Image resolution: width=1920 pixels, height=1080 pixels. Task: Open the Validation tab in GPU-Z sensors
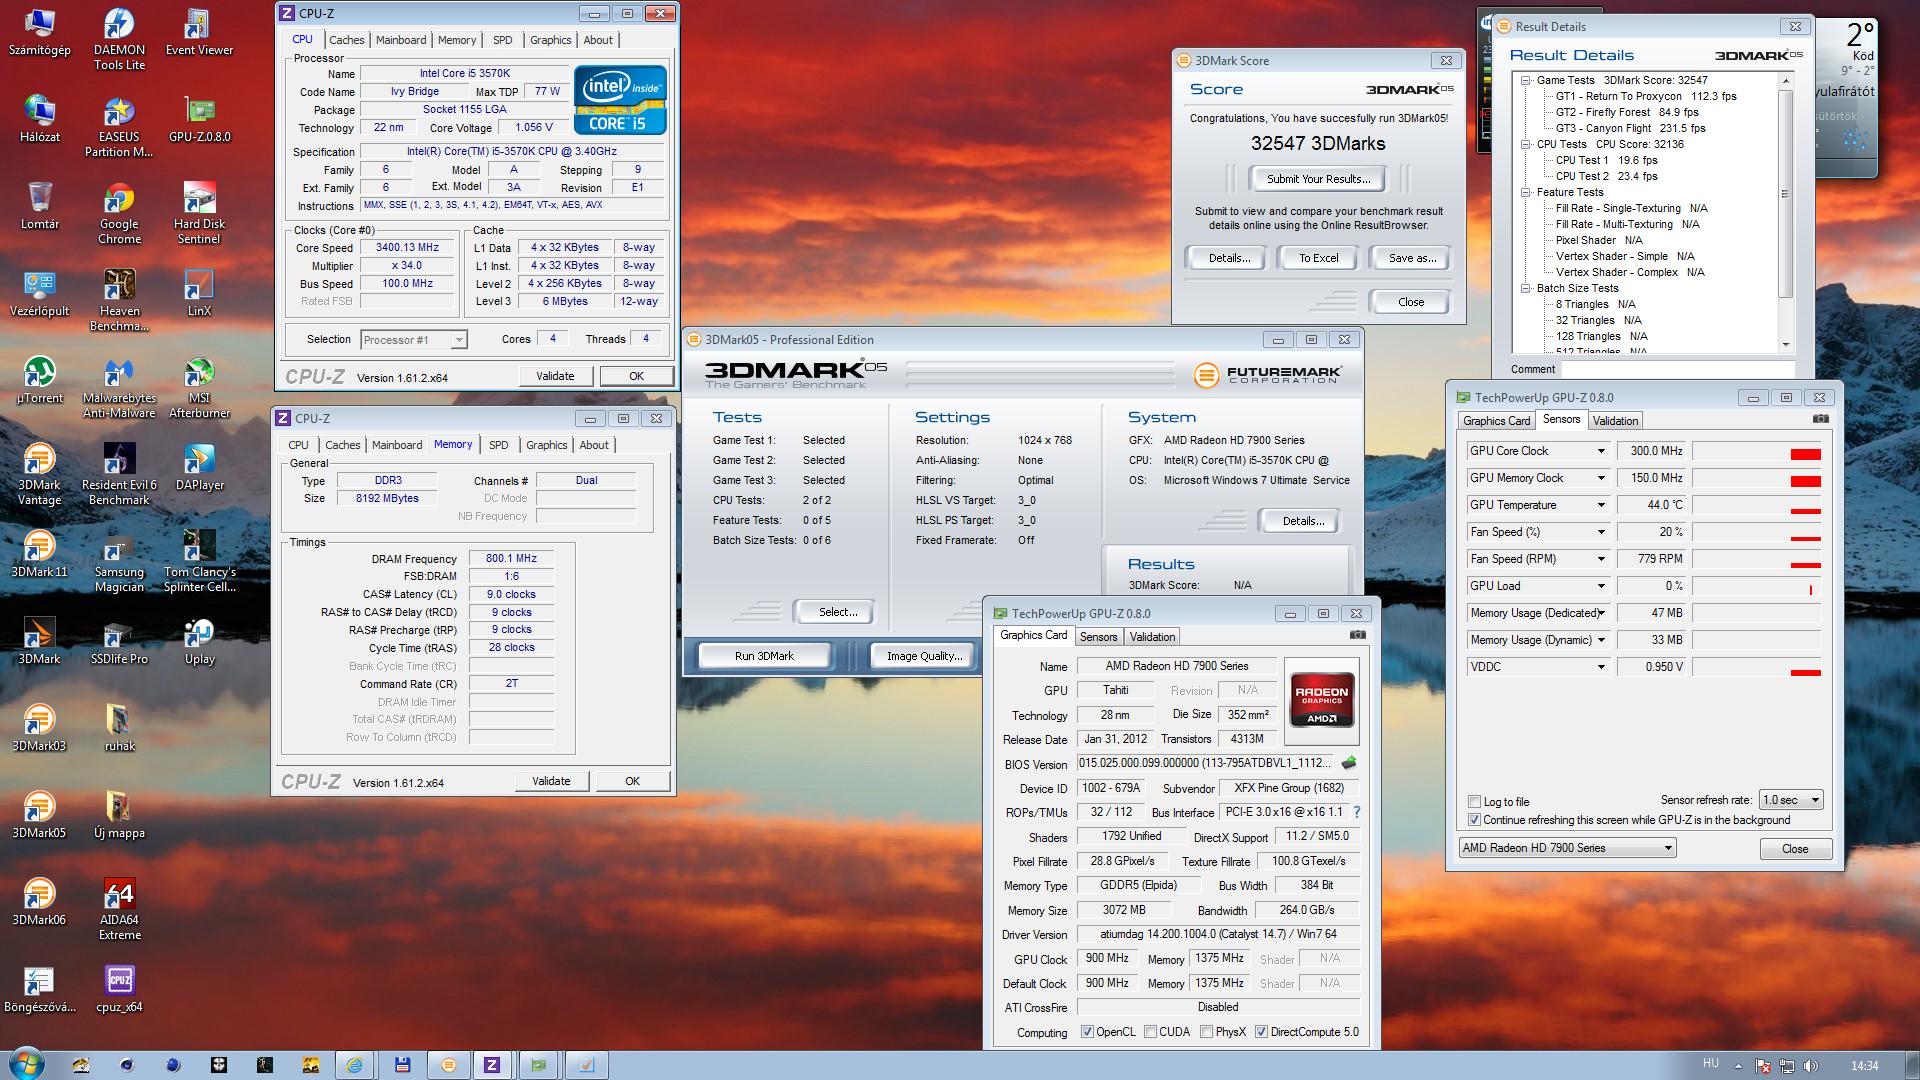click(1615, 421)
